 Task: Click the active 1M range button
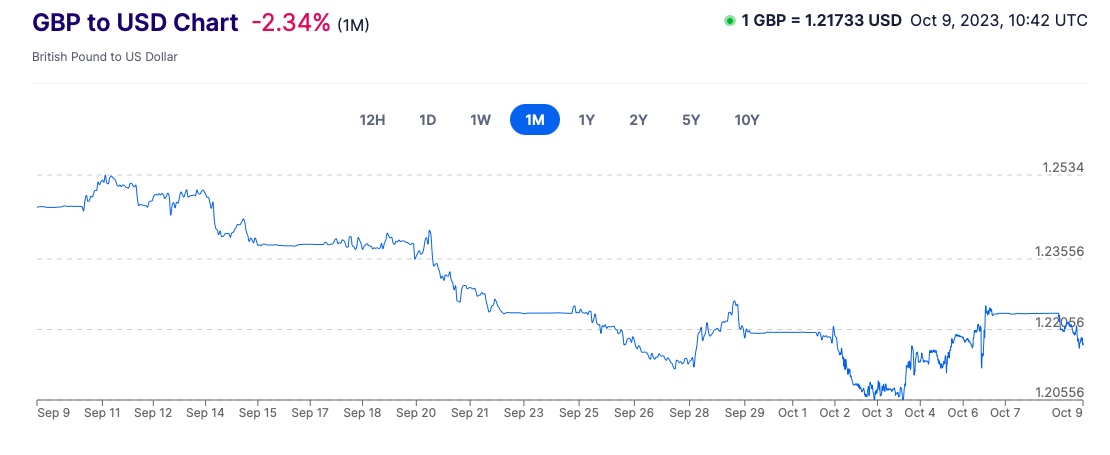pos(534,120)
